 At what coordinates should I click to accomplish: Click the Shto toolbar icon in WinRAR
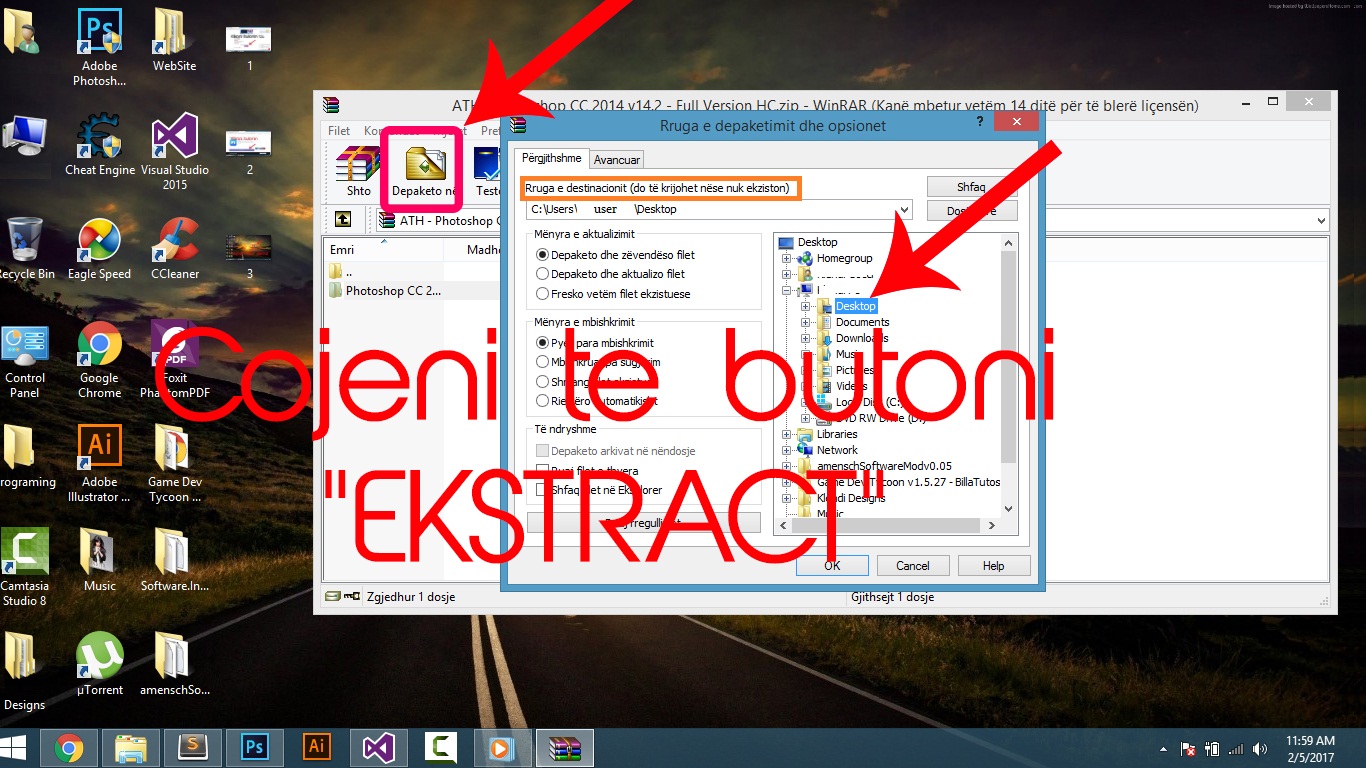358,171
